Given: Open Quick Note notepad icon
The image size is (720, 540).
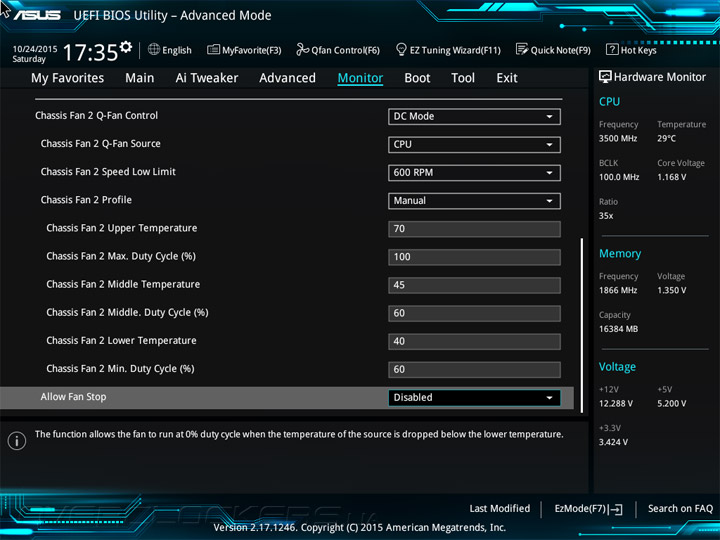Looking at the screenshot, I should (522, 49).
